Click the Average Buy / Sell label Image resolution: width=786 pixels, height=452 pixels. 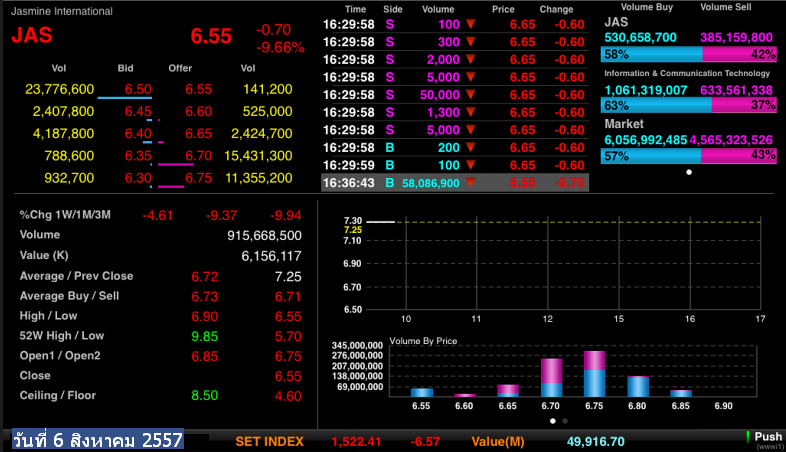pyautogui.click(x=69, y=296)
